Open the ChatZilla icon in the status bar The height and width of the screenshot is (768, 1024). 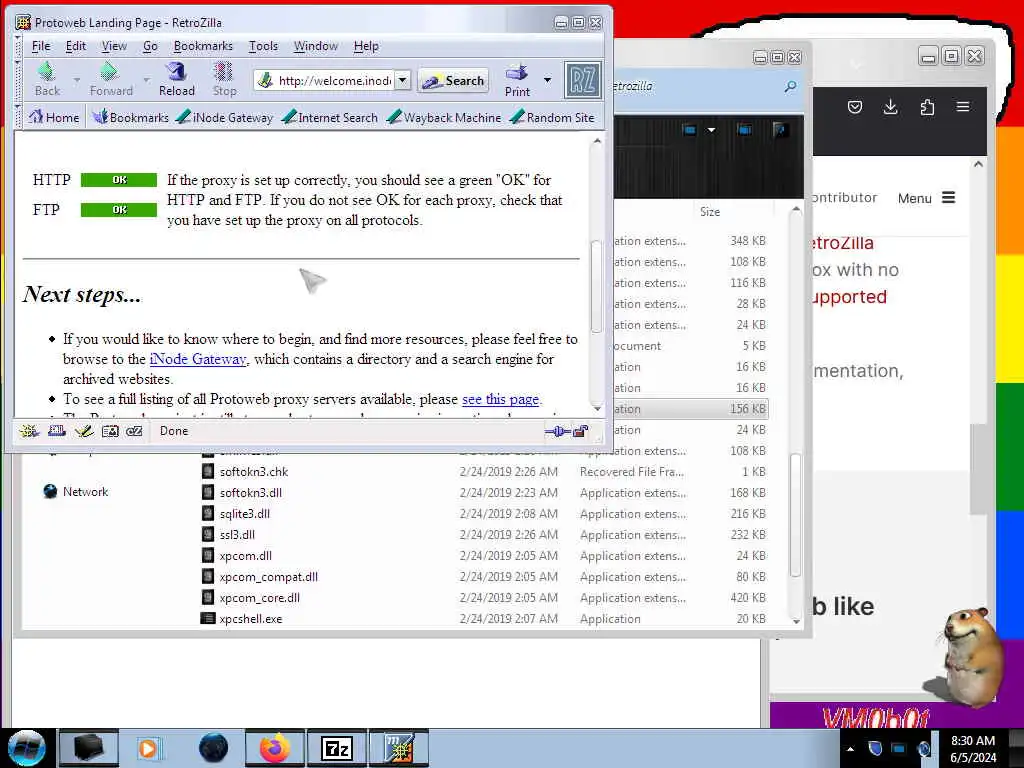point(134,431)
